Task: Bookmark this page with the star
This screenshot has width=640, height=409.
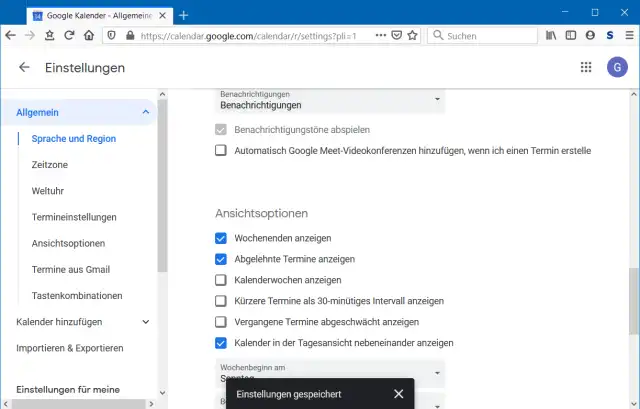Action: (412, 36)
